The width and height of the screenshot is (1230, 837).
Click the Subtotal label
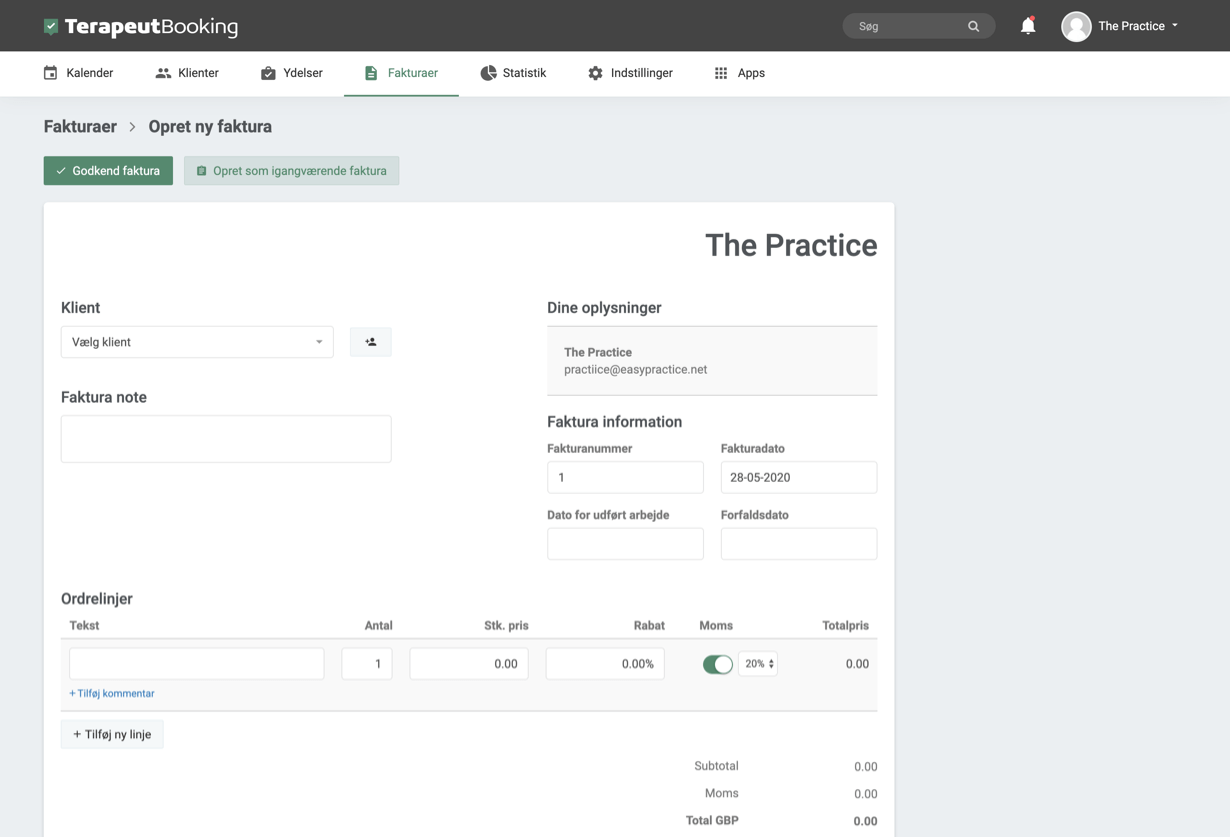pos(716,766)
